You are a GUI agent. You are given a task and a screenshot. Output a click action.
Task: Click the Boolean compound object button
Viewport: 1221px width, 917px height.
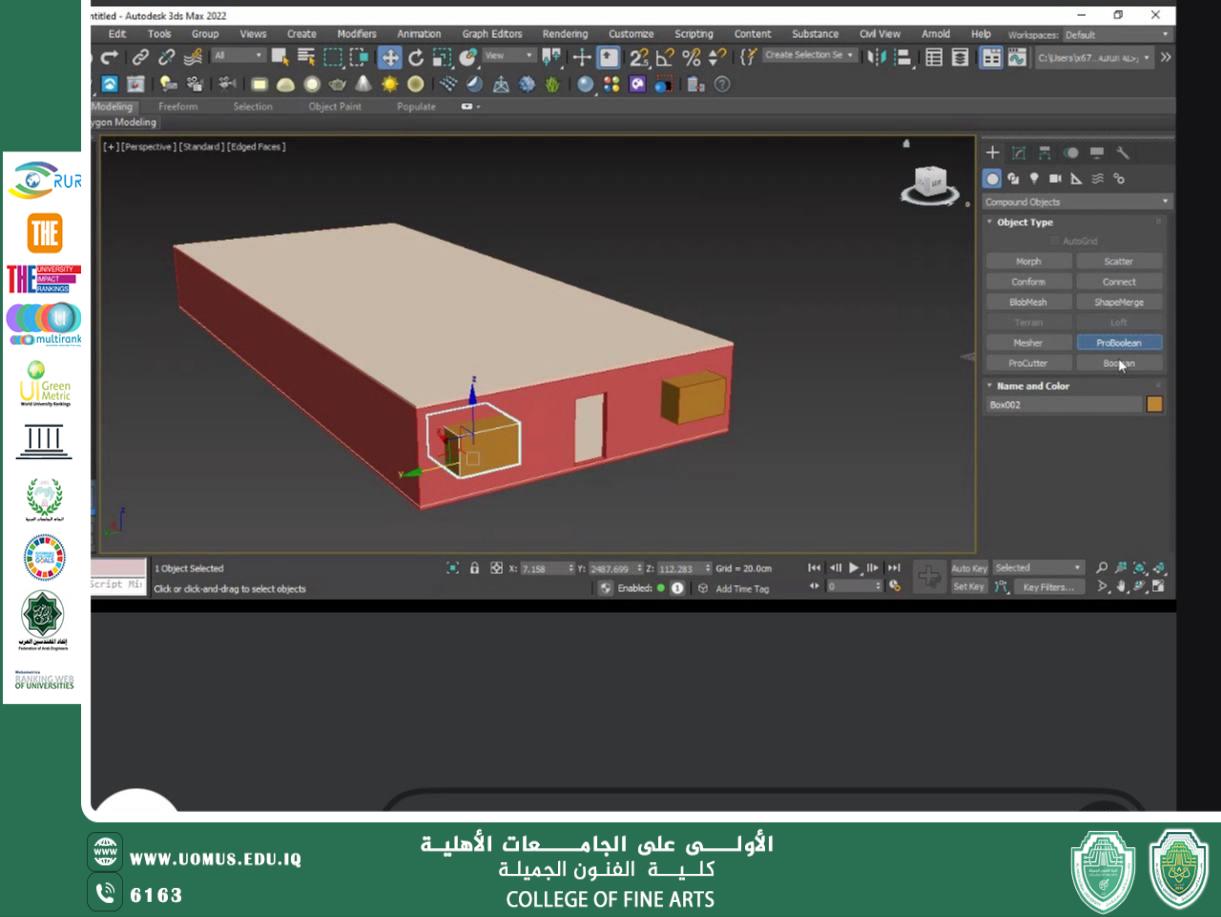pyautogui.click(x=1119, y=364)
